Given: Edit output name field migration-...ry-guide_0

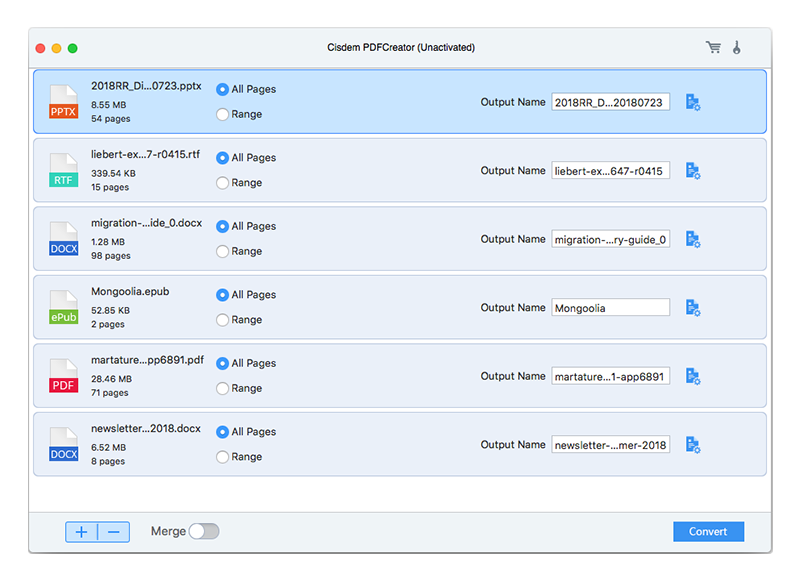Looking at the screenshot, I should click(611, 239).
